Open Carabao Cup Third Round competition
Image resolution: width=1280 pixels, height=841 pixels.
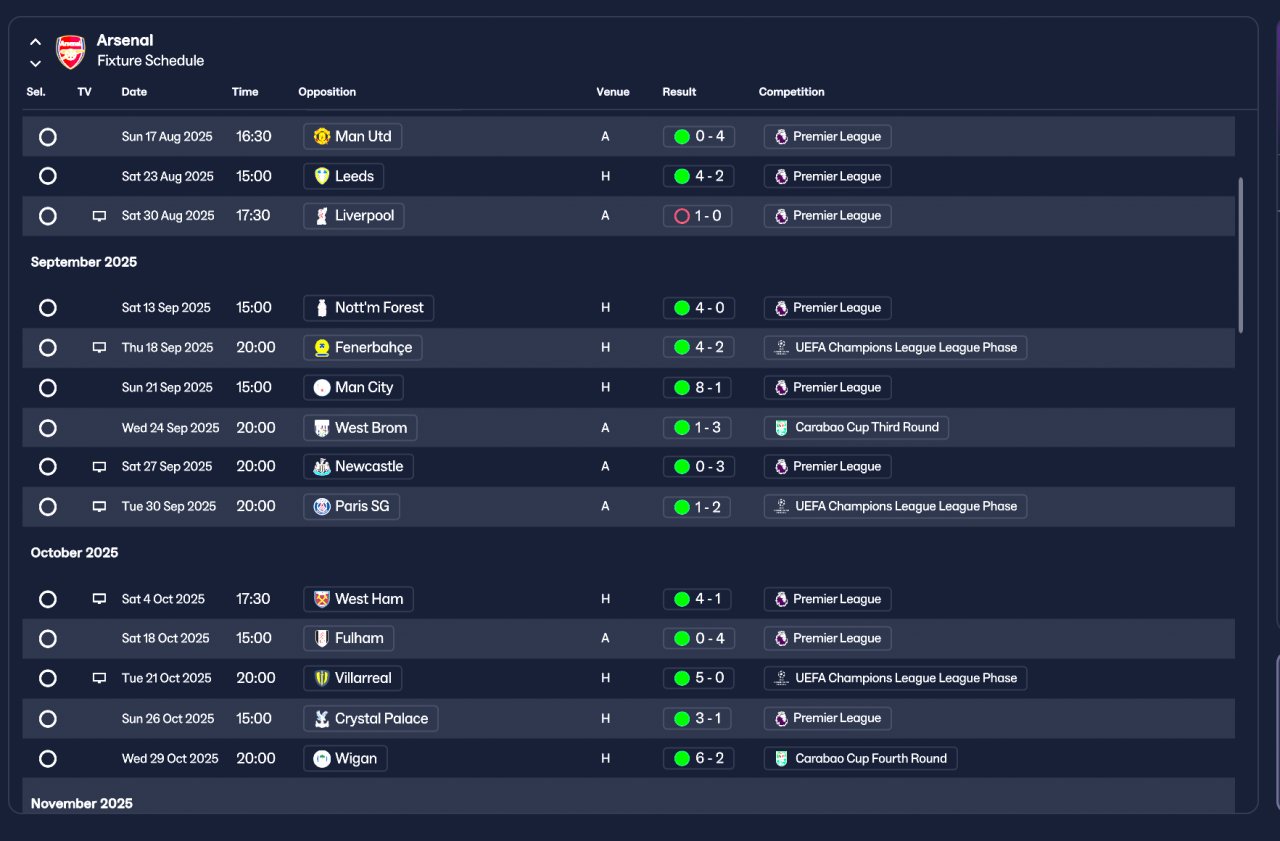856,427
